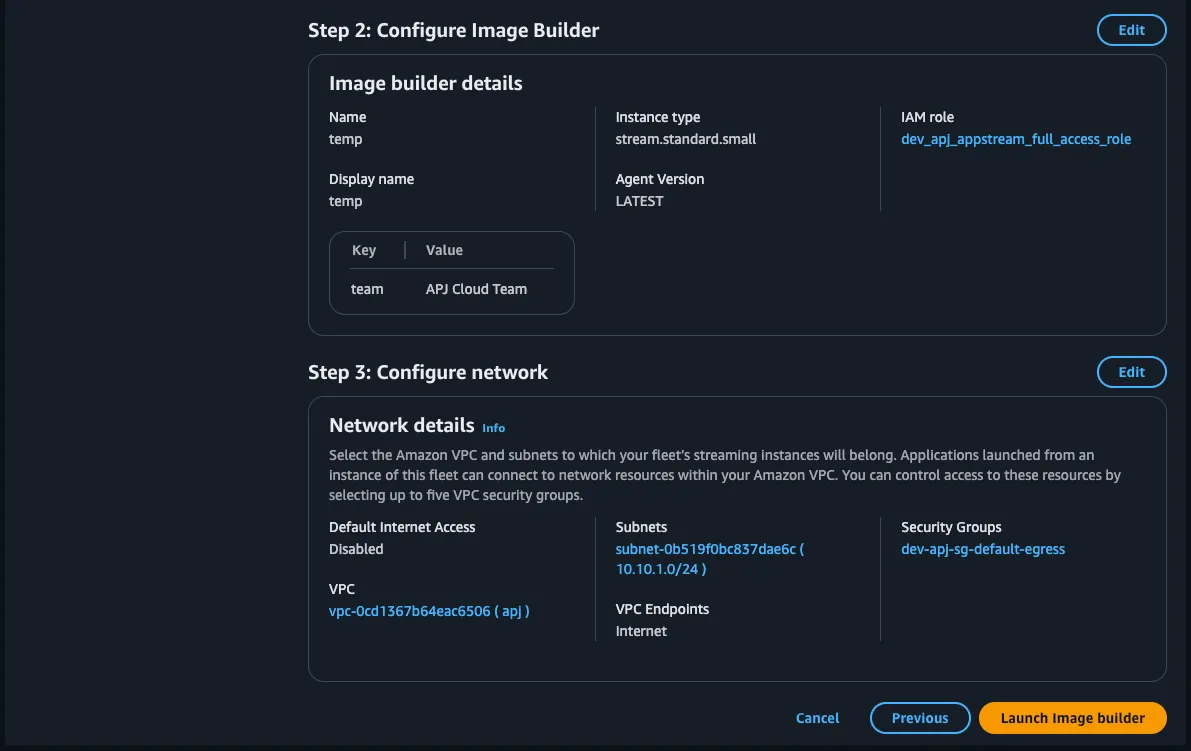Select the Key column header in tags table

pyautogui.click(x=364, y=250)
